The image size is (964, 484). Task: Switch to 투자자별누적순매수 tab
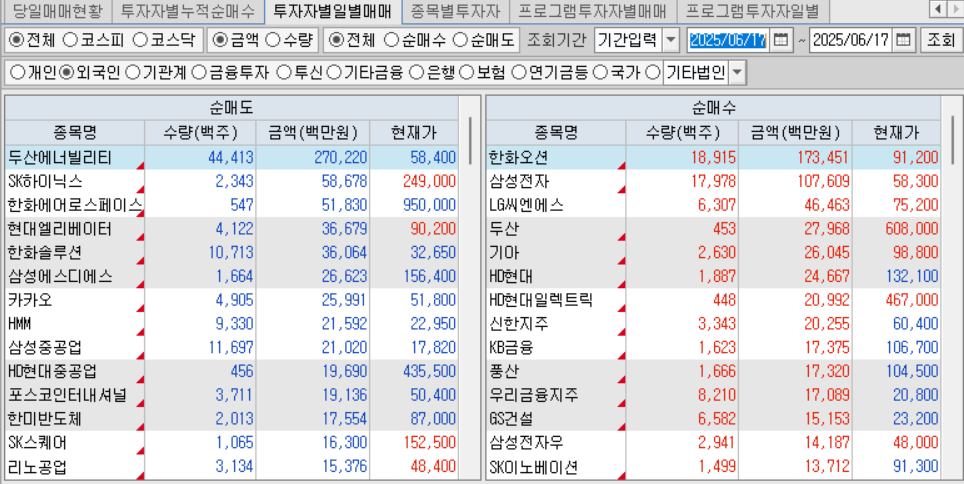[x=187, y=10]
